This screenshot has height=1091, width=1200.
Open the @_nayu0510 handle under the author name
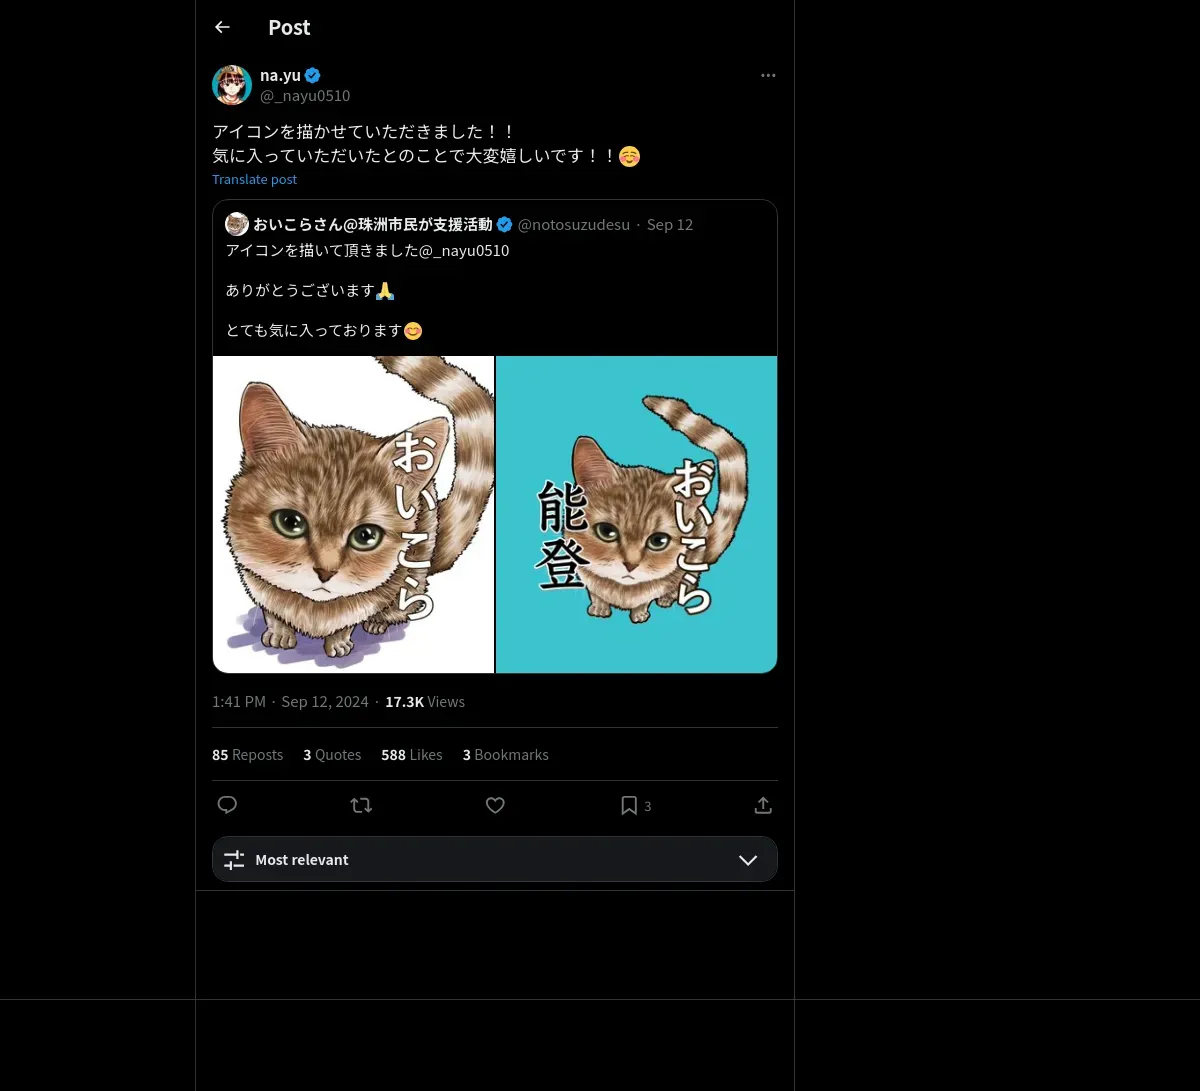[305, 96]
